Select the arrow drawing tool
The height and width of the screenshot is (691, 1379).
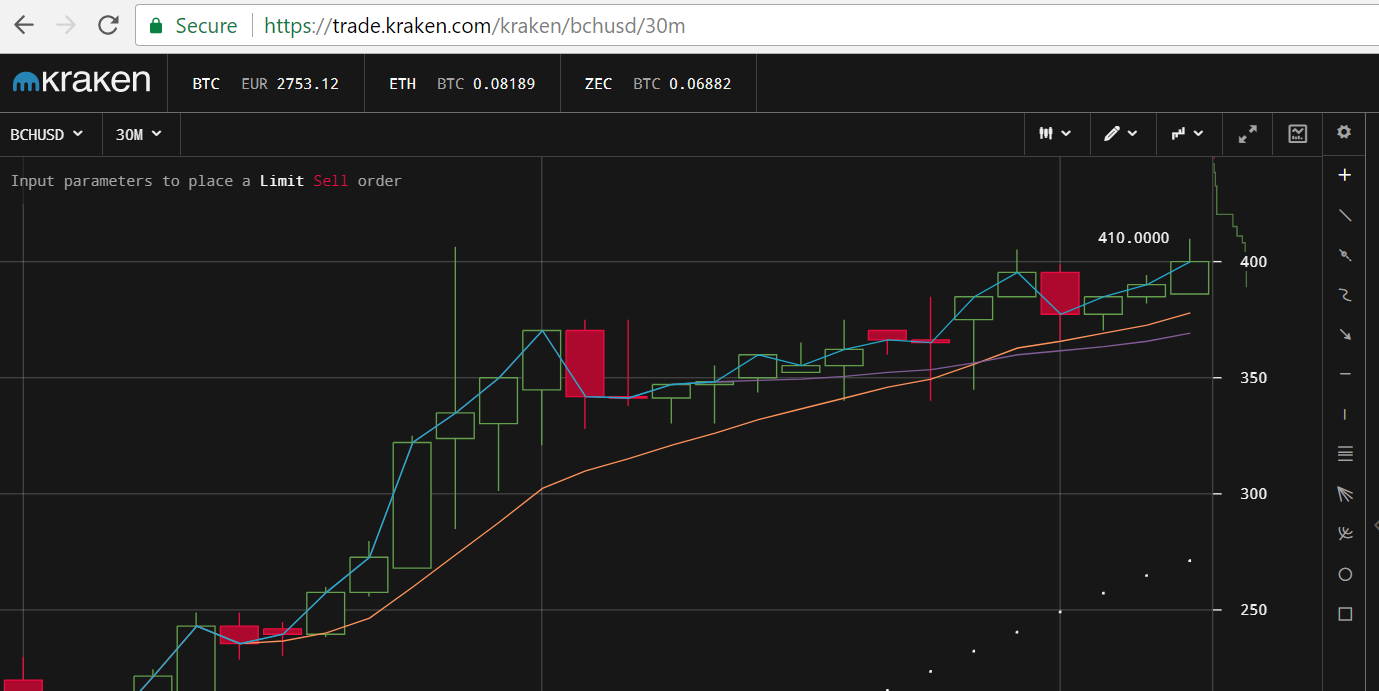click(1345, 335)
